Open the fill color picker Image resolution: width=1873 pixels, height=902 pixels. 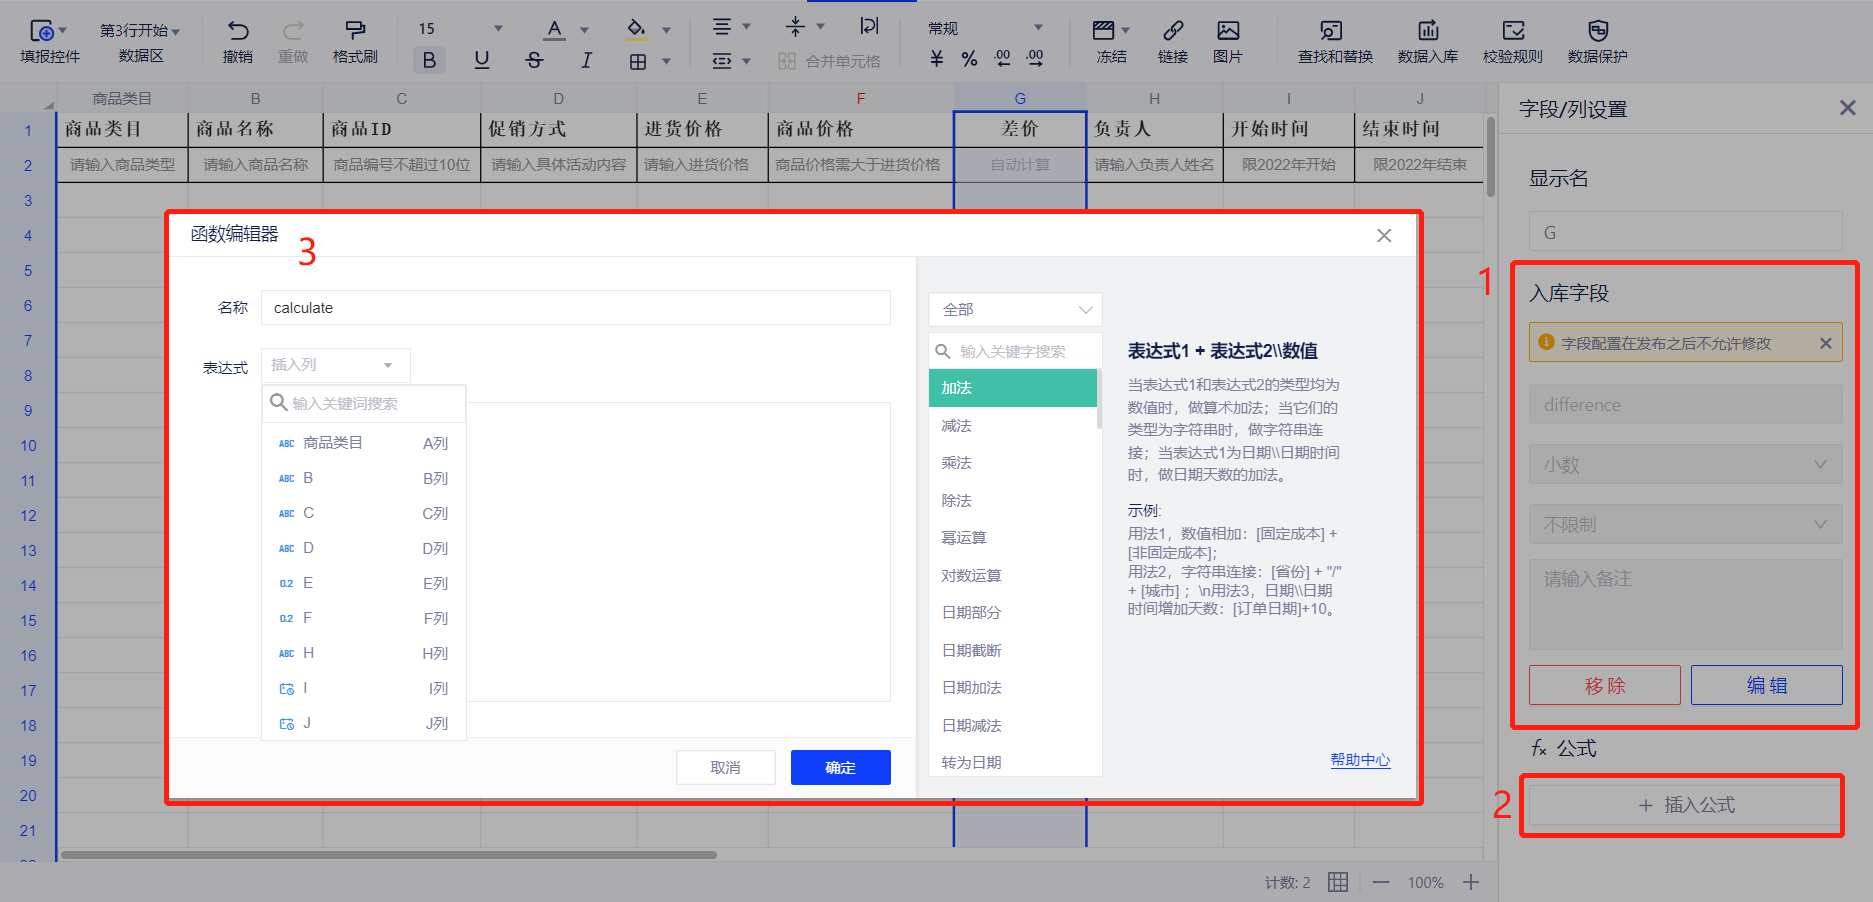point(637,28)
